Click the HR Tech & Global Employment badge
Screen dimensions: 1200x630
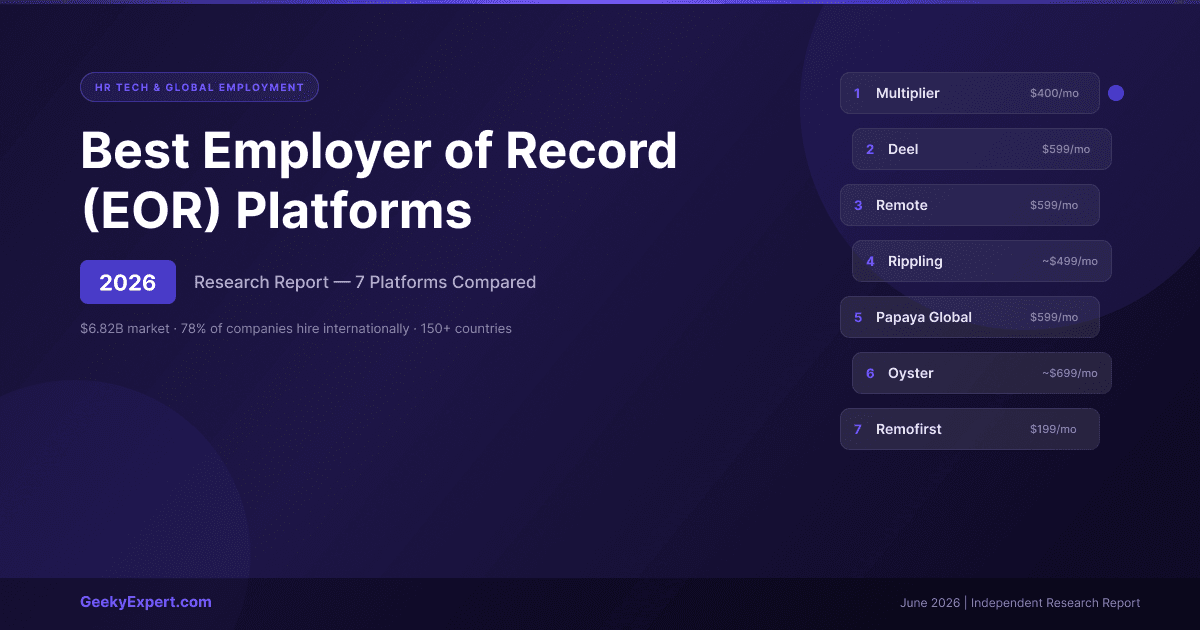pyautogui.click(x=199, y=87)
